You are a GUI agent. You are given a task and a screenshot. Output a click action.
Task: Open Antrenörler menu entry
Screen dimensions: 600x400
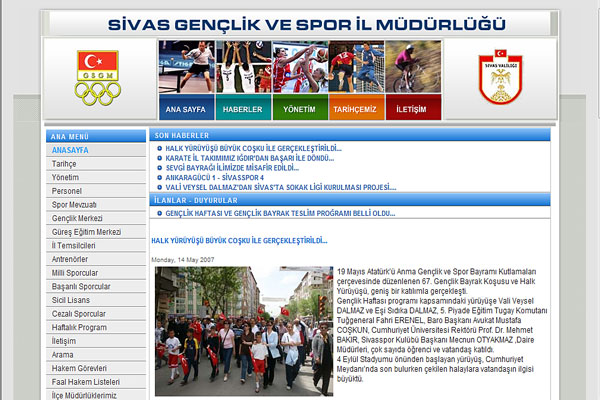pyautogui.click(x=96, y=260)
